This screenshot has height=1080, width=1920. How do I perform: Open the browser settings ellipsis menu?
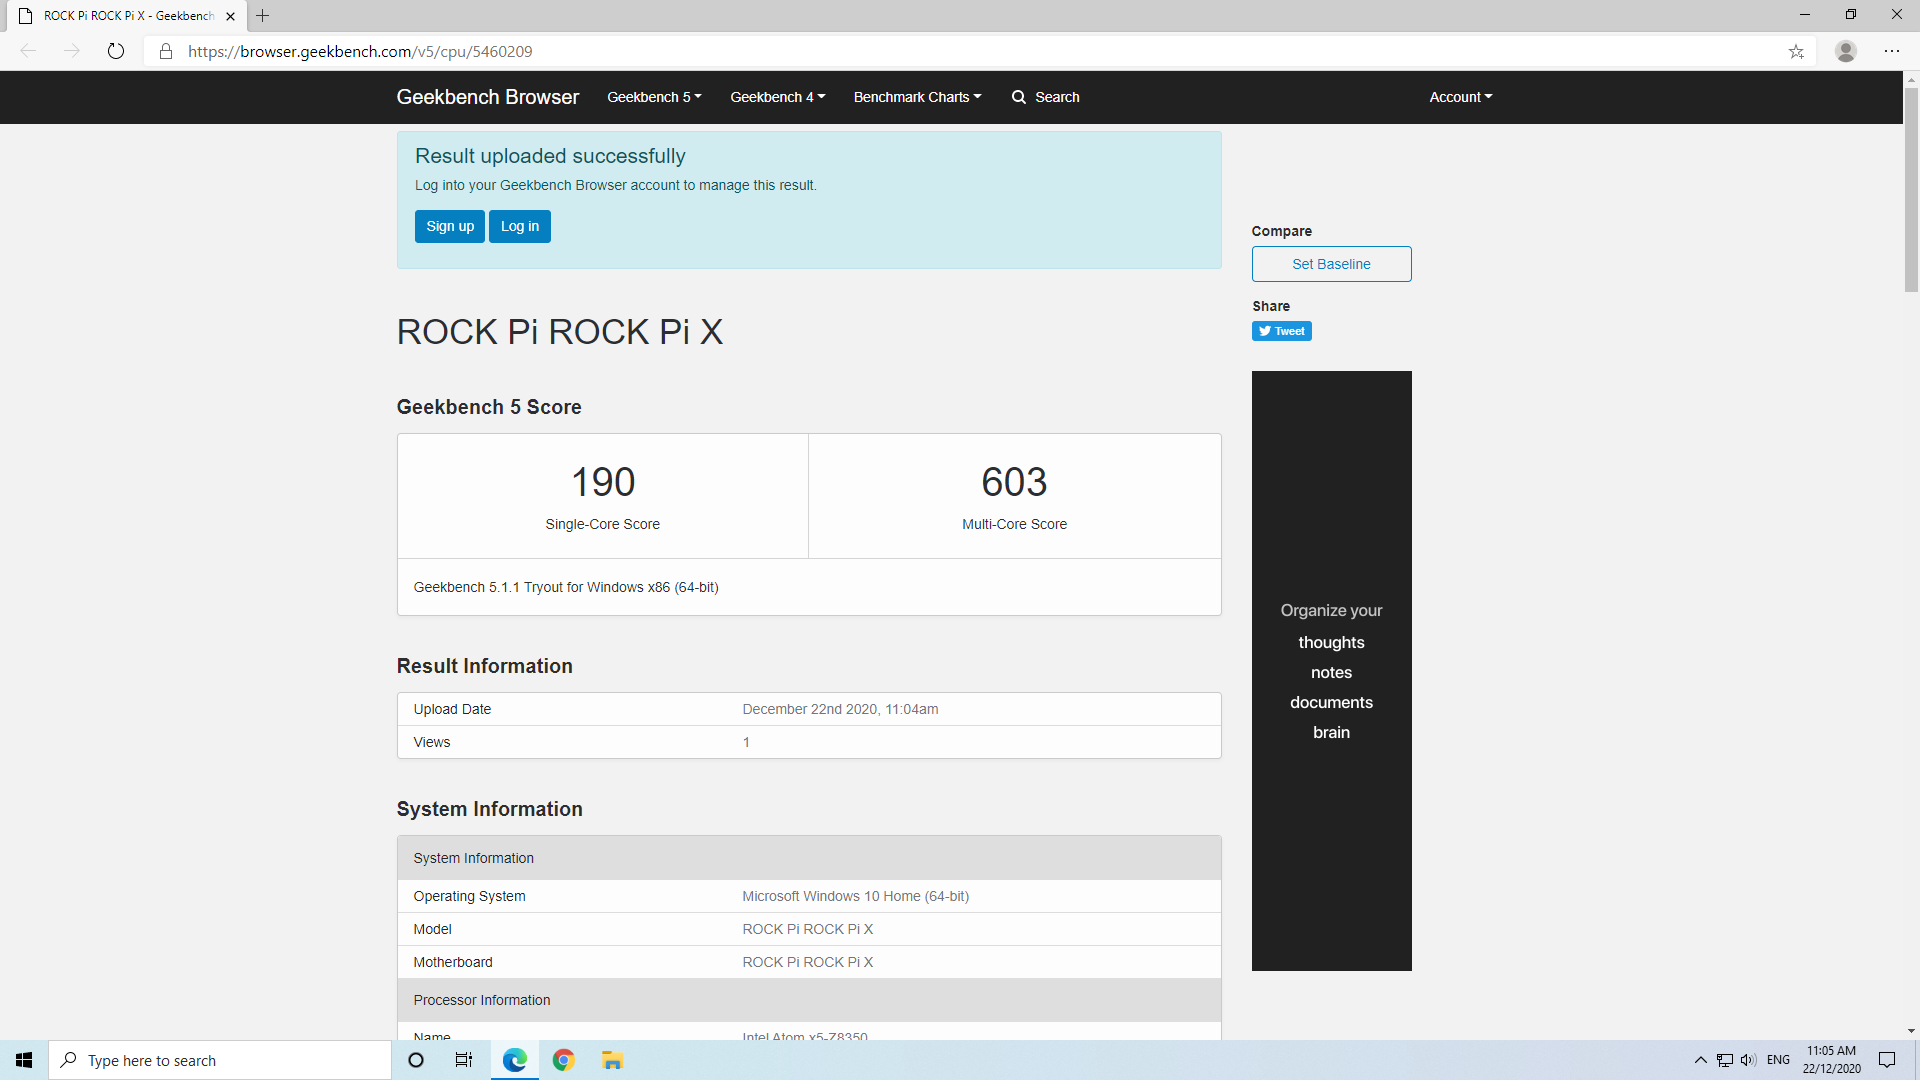tap(1892, 51)
